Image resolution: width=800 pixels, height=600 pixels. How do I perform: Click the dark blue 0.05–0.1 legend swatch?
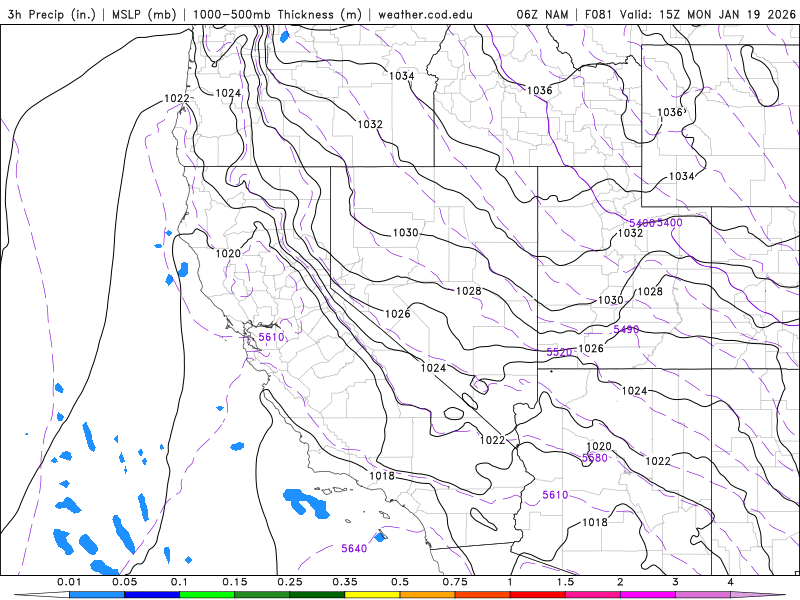point(152,595)
